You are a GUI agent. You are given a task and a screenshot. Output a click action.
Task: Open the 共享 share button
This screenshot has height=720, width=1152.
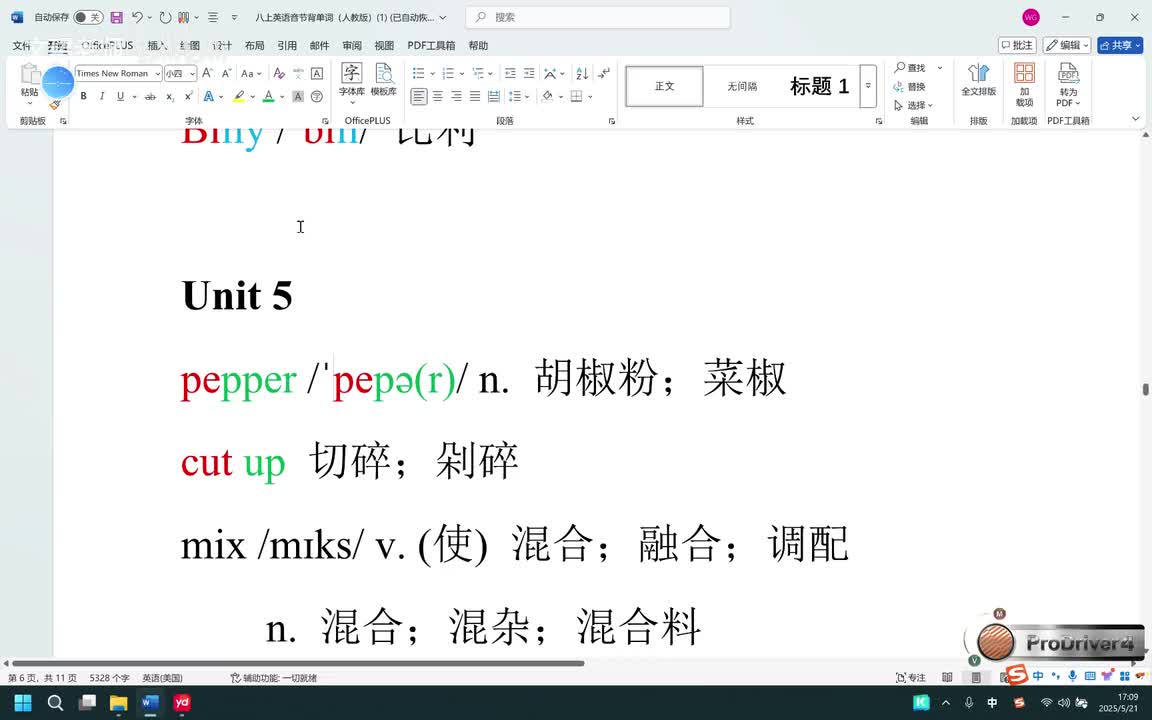[x=1120, y=46]
